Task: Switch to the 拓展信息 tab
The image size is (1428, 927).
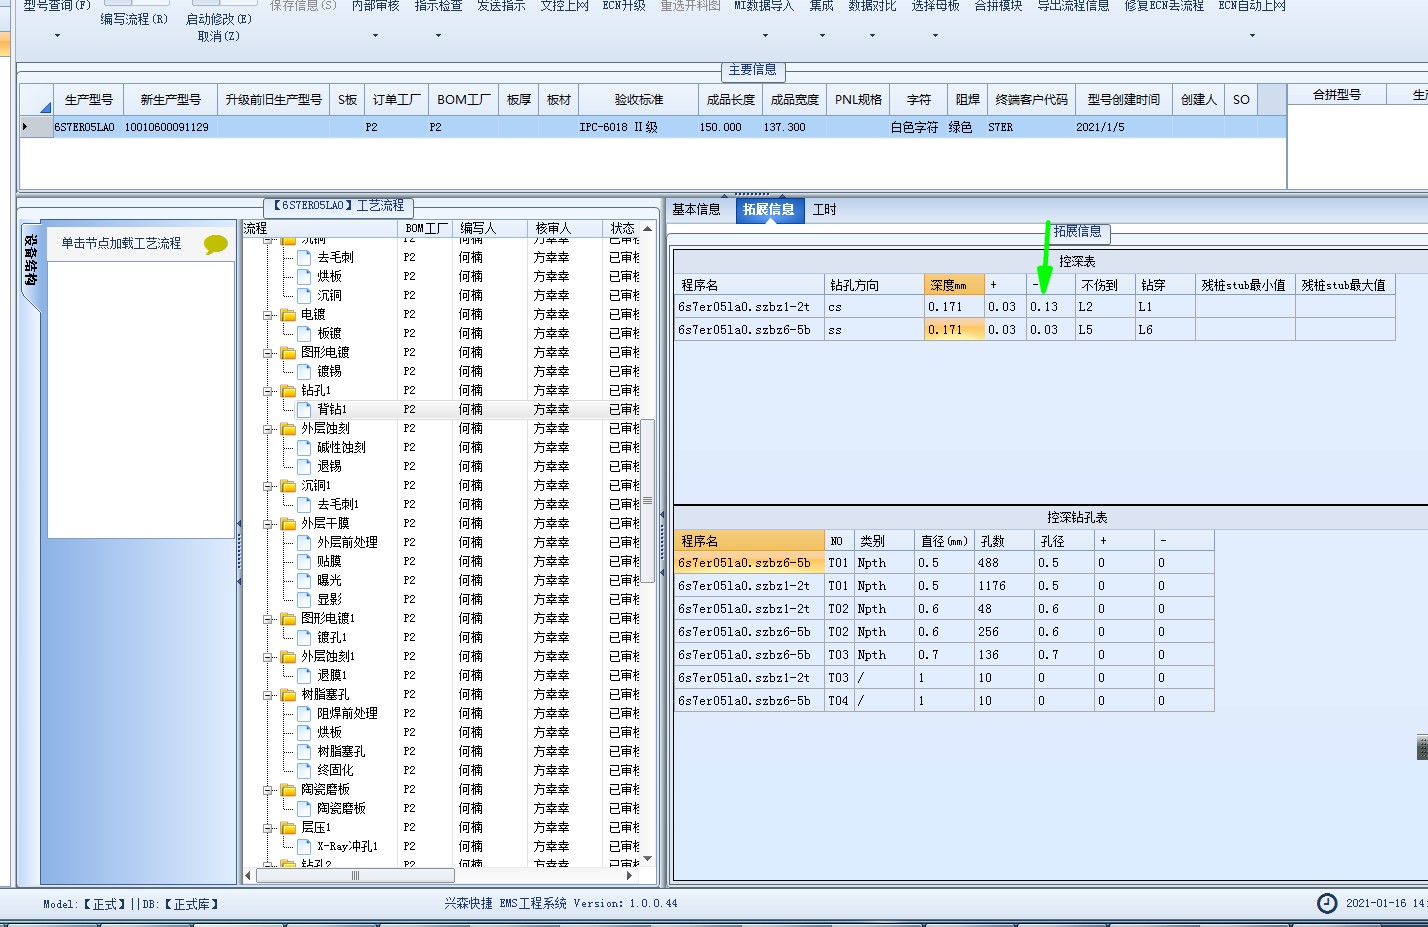Action: click(x=769, y=210)
